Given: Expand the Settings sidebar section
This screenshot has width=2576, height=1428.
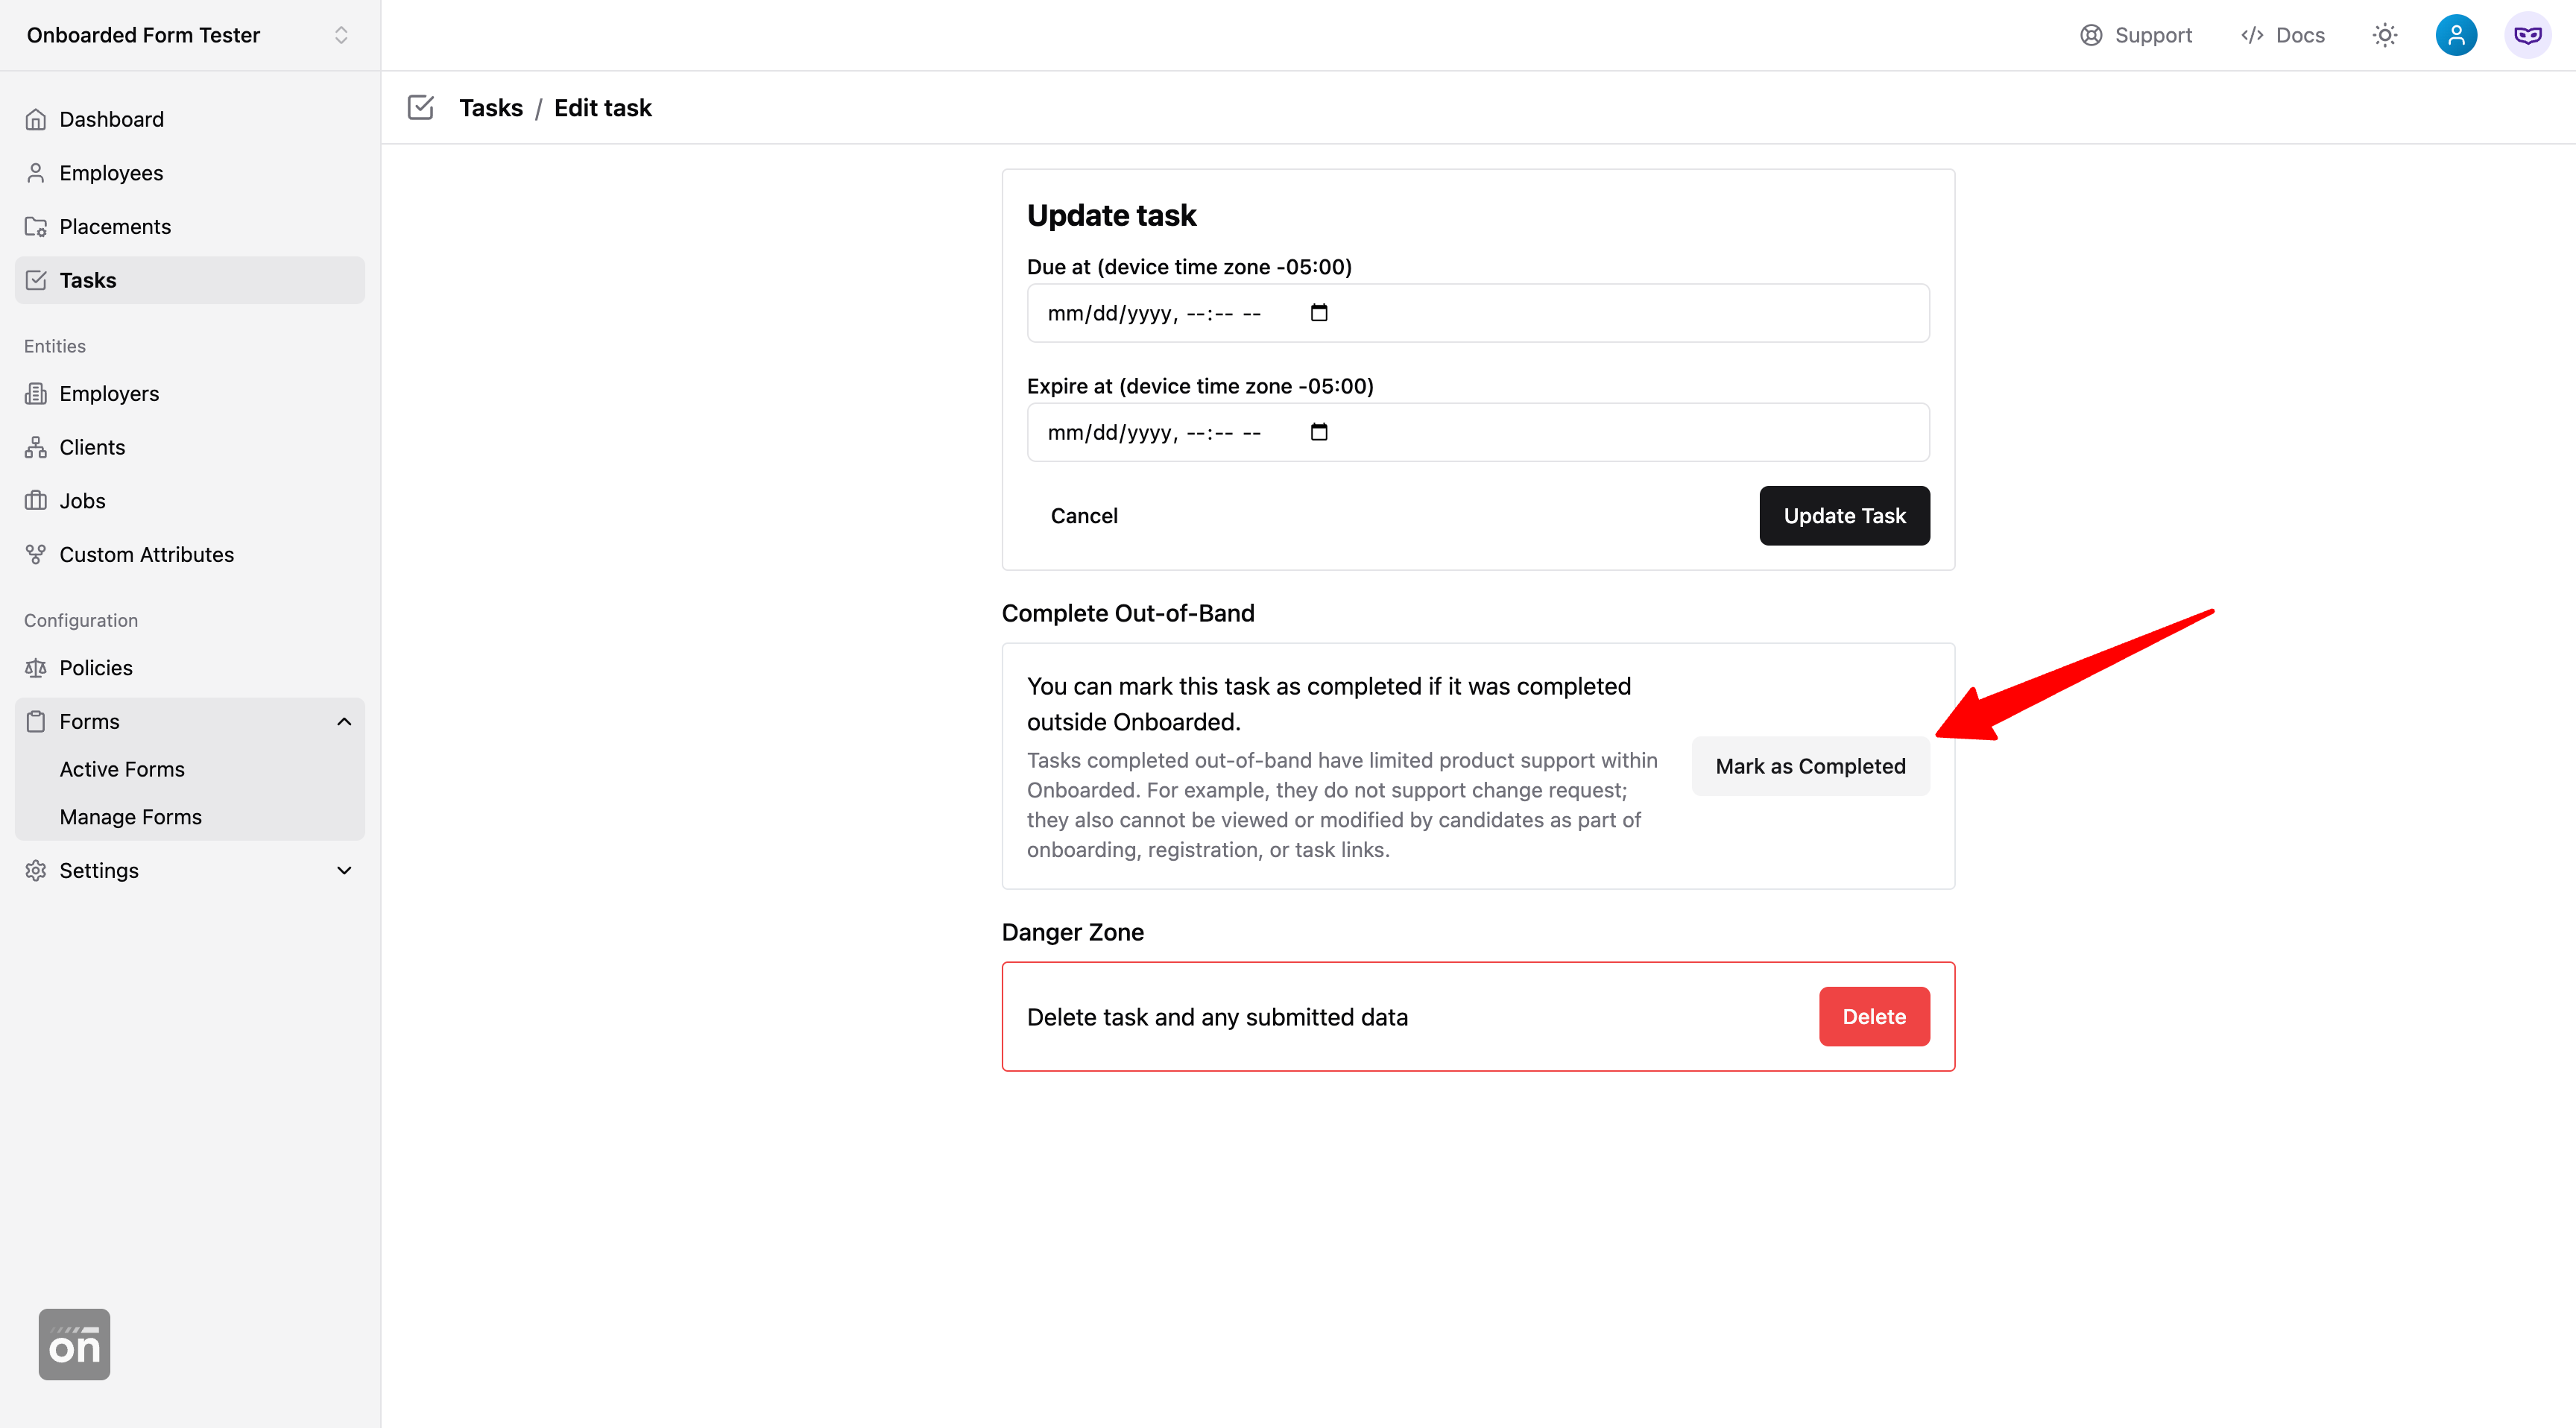Looking at the screenshot, I should (x=344, y=870).
